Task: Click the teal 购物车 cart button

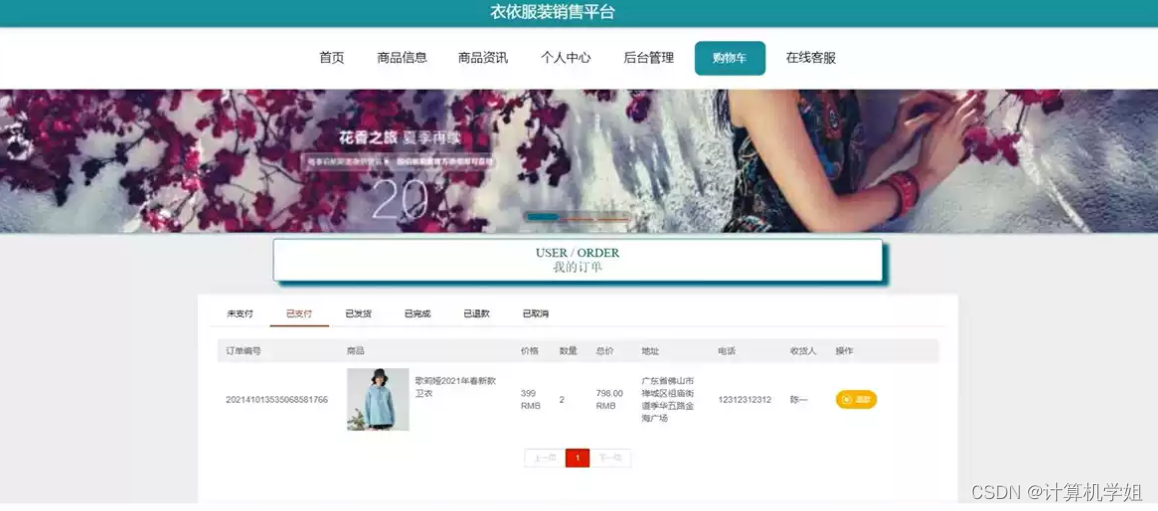Action: click(x=730, y=58)
